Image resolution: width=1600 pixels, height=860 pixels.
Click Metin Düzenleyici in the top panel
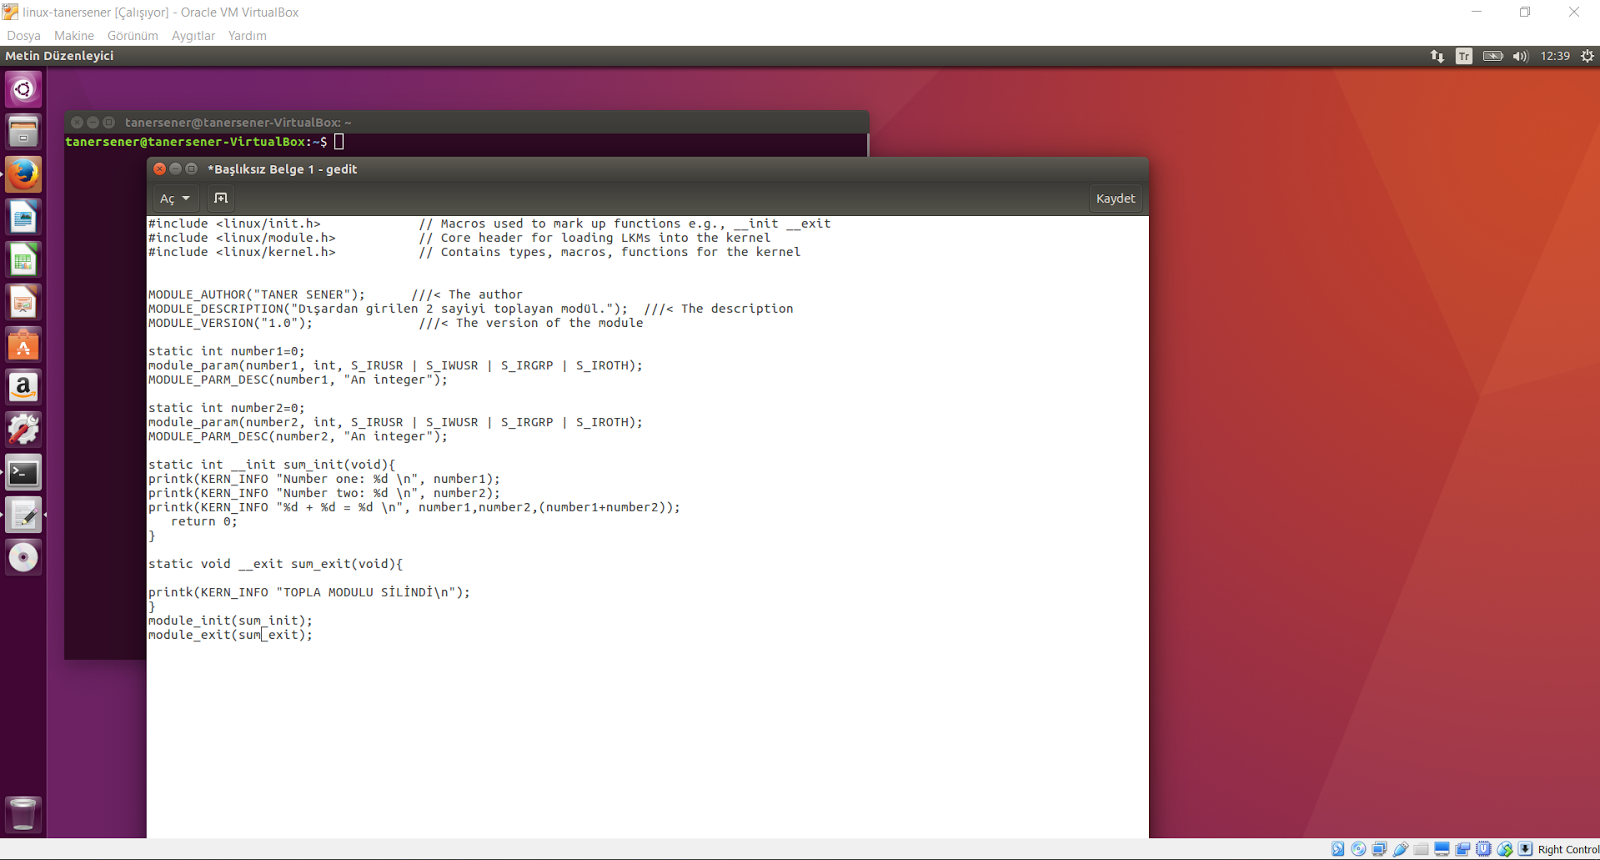[x=59, y=56]
